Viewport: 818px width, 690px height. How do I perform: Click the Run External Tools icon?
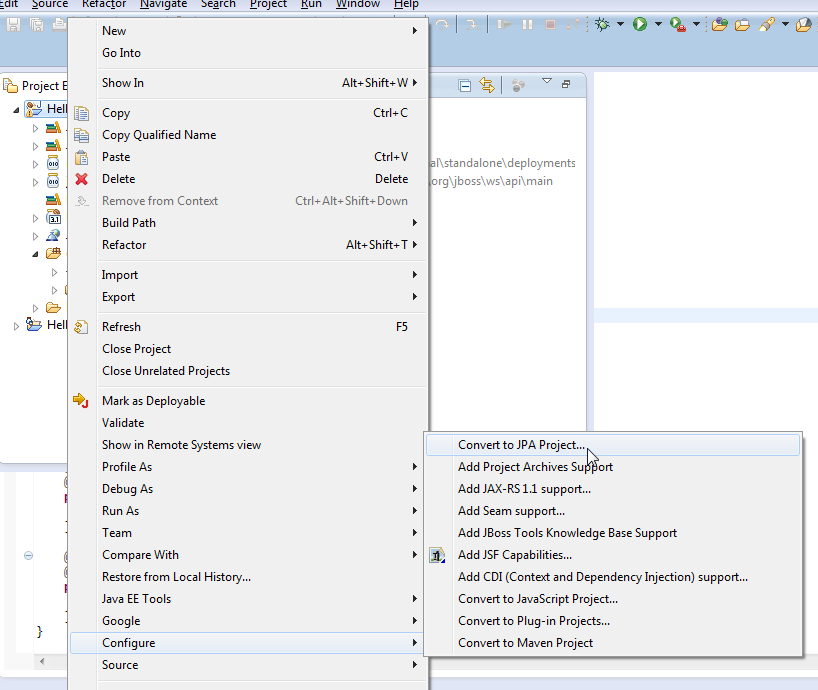pyautogui.click(x=677, y=24)
